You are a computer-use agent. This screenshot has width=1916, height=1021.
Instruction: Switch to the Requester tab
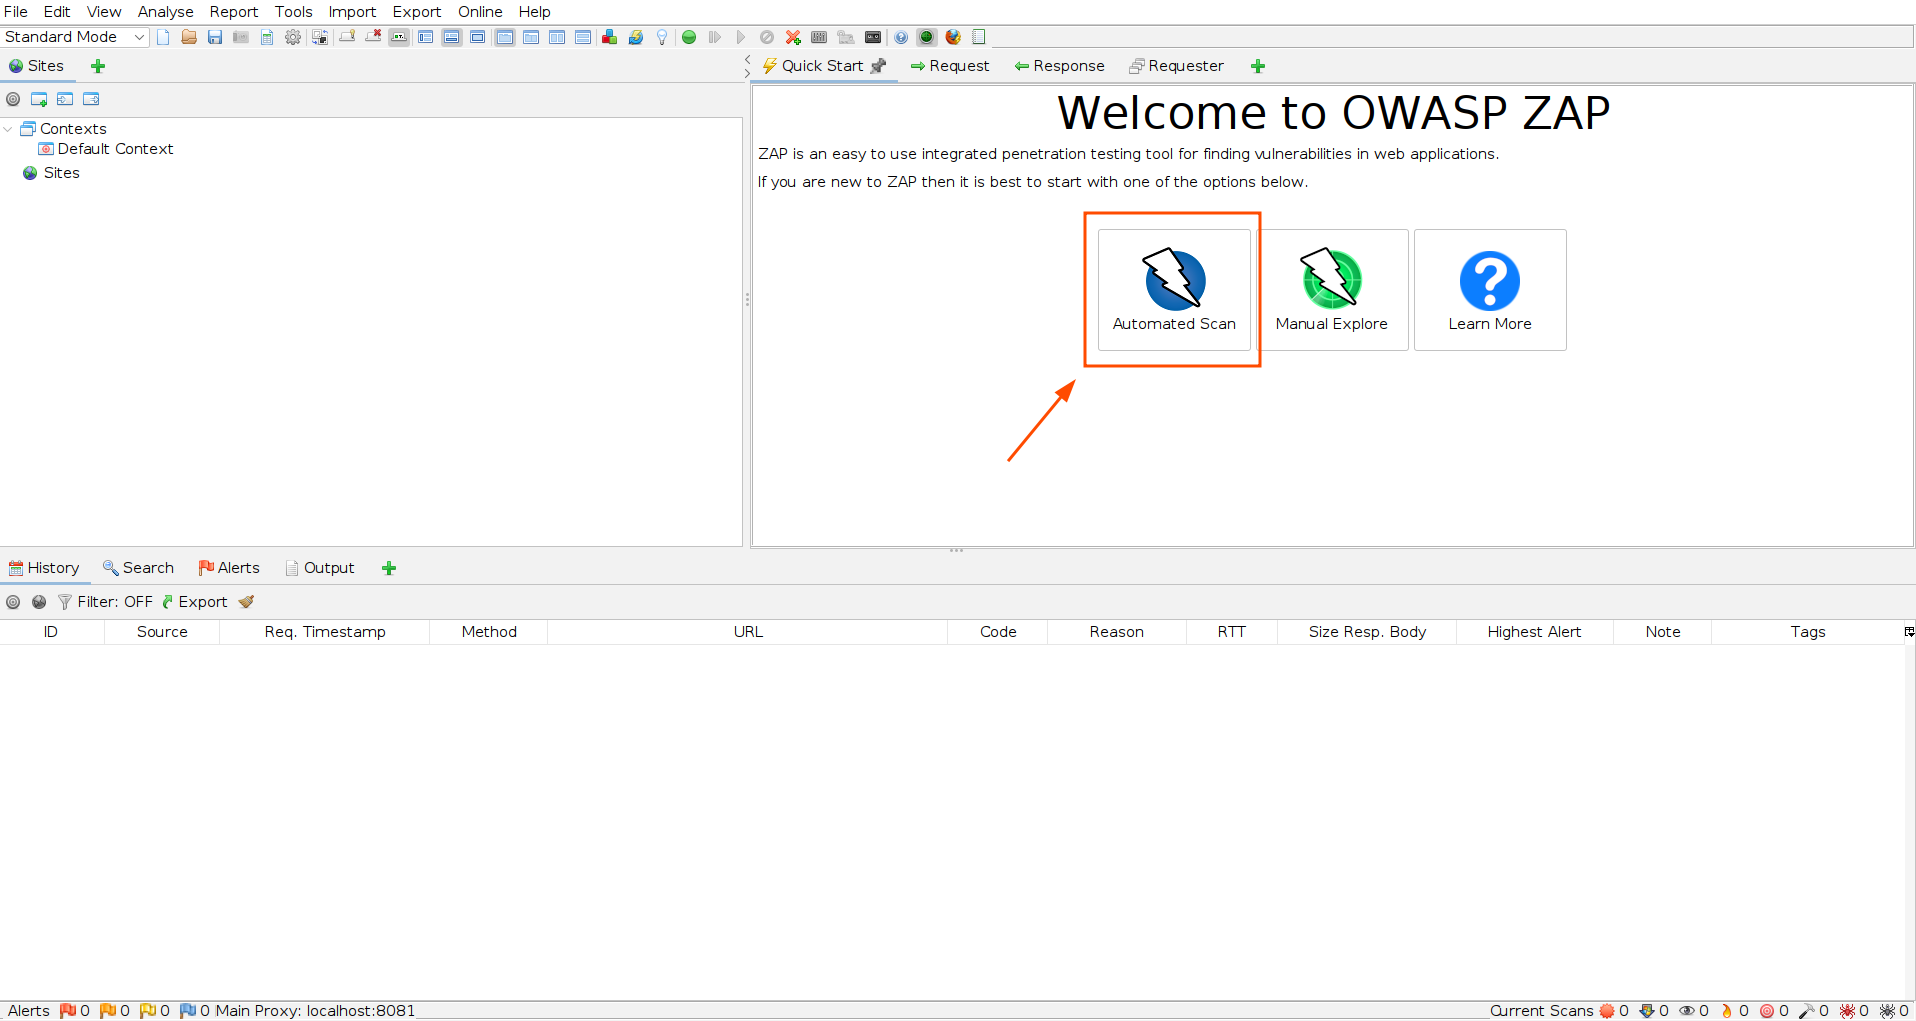tap(1176, 66)
